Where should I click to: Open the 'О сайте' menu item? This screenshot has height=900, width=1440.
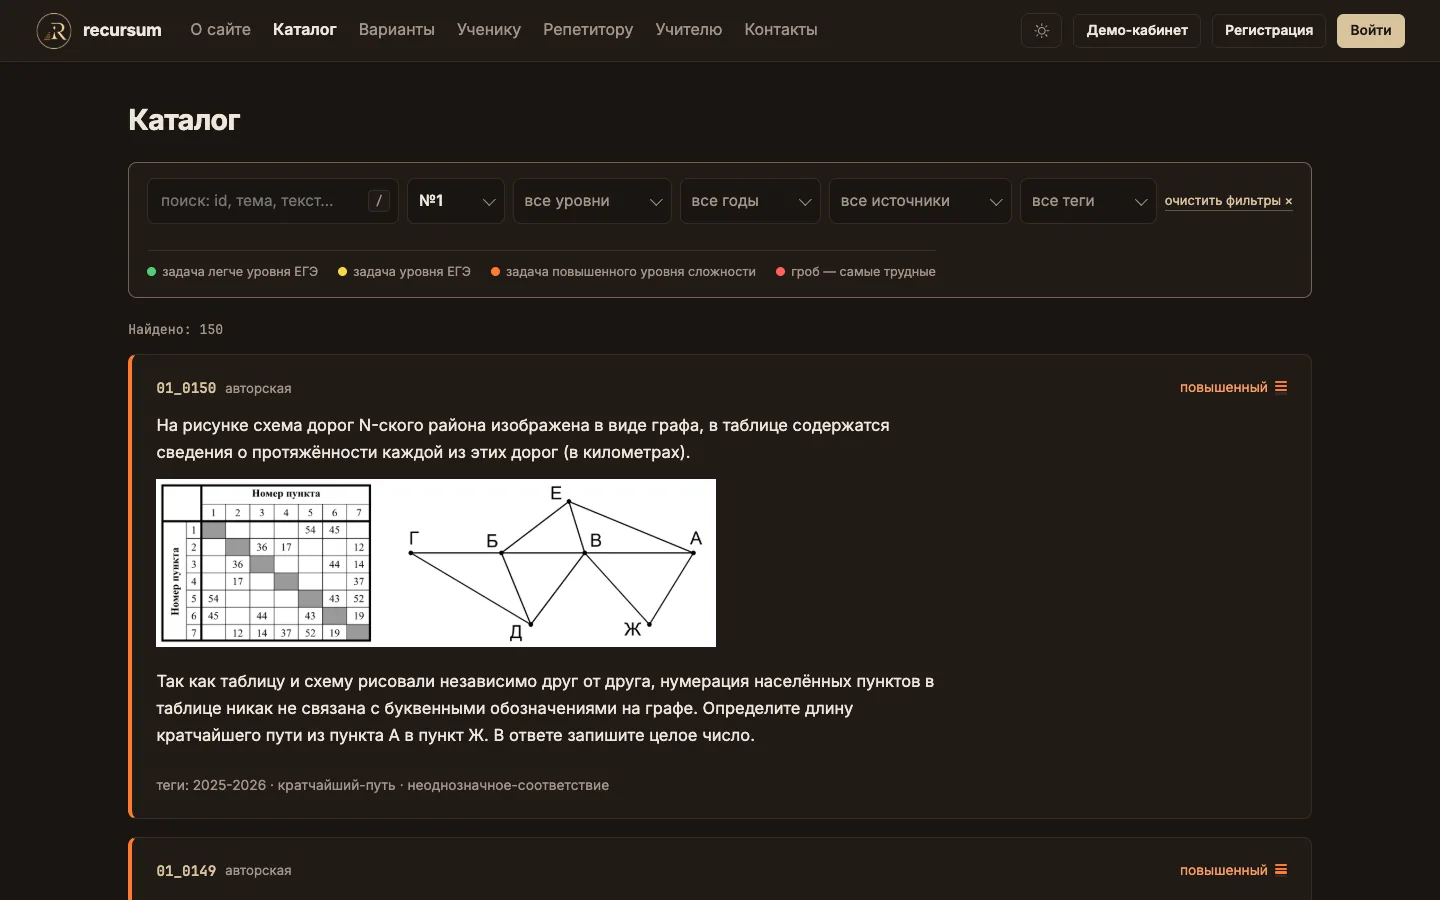tap(221, 30)
